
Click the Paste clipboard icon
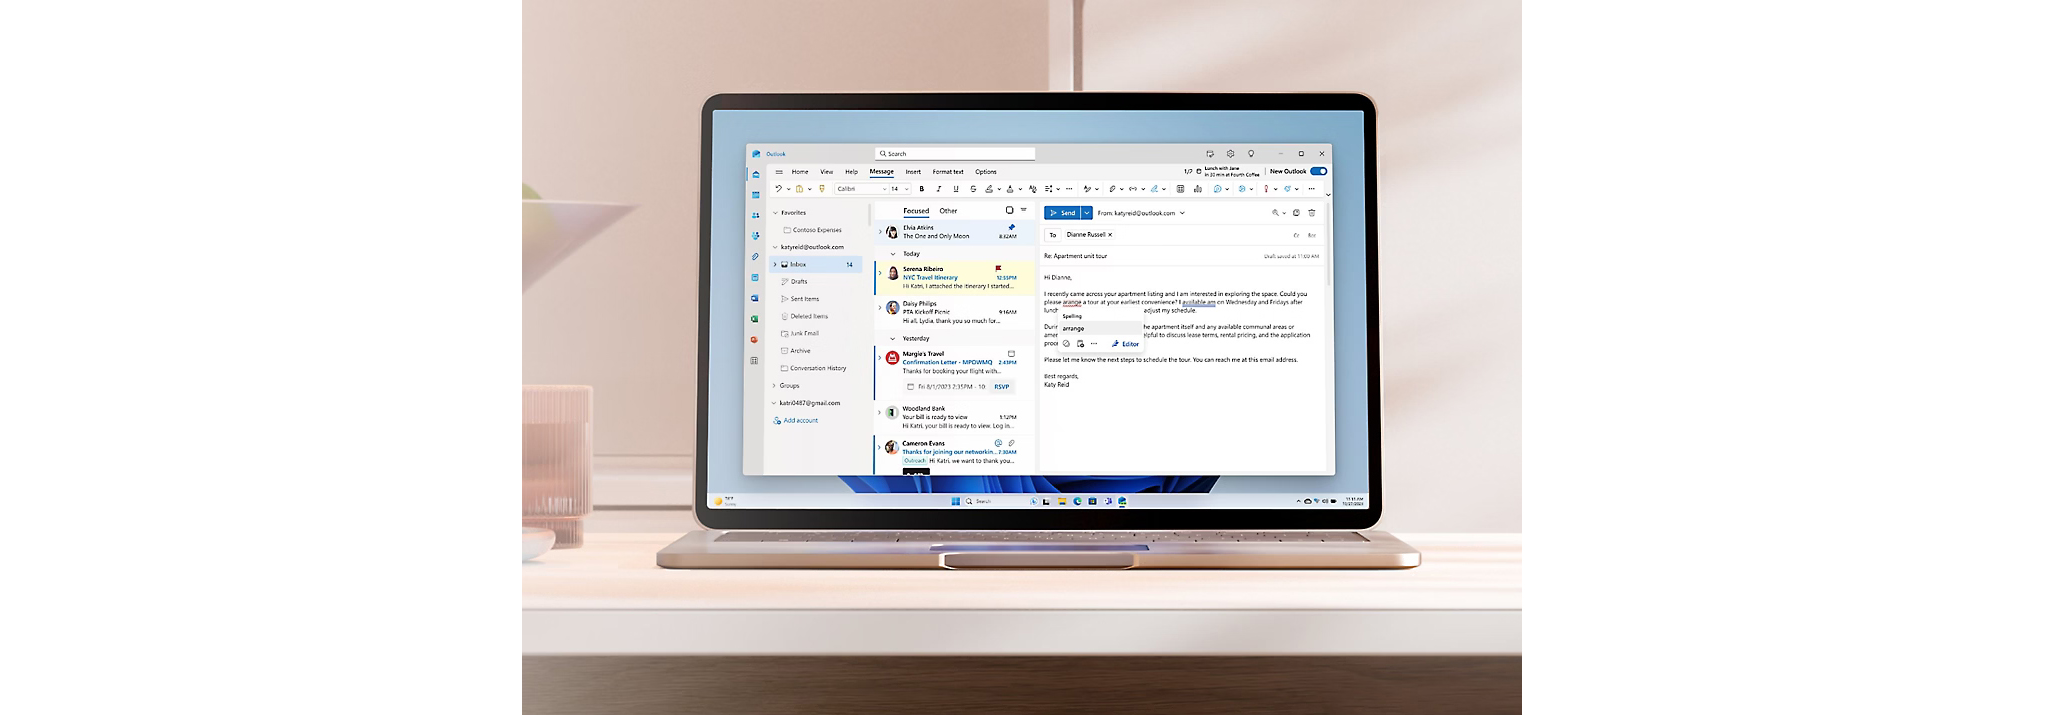click(799, 189)
